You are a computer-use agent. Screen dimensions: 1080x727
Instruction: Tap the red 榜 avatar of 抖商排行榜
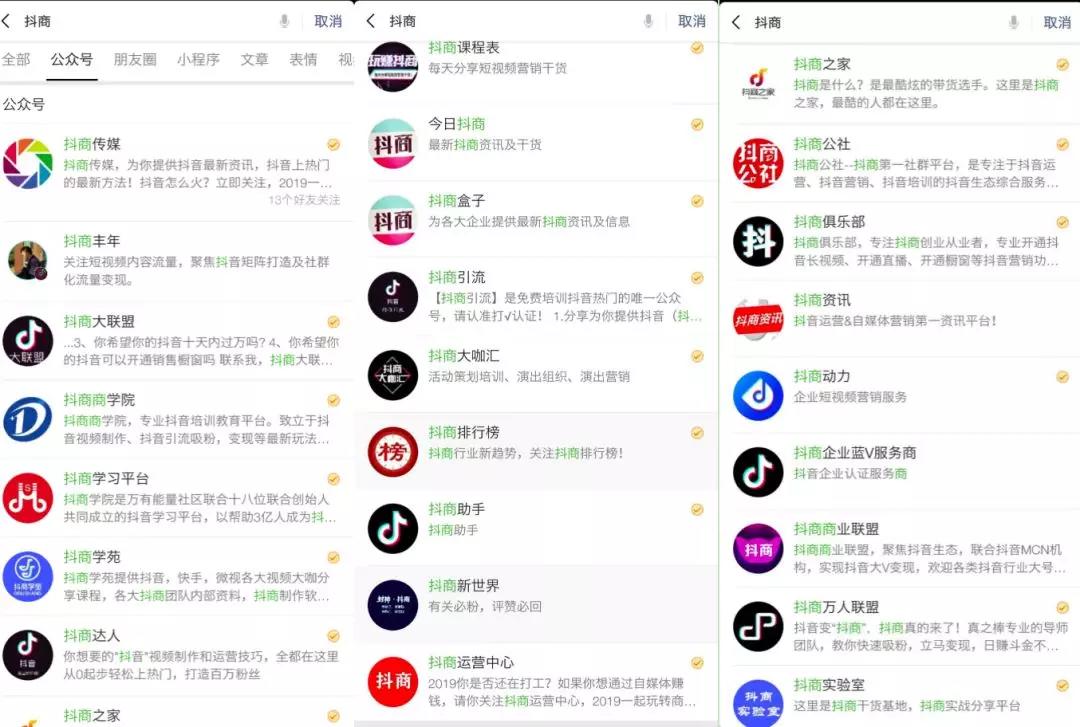tap(393, 450)
